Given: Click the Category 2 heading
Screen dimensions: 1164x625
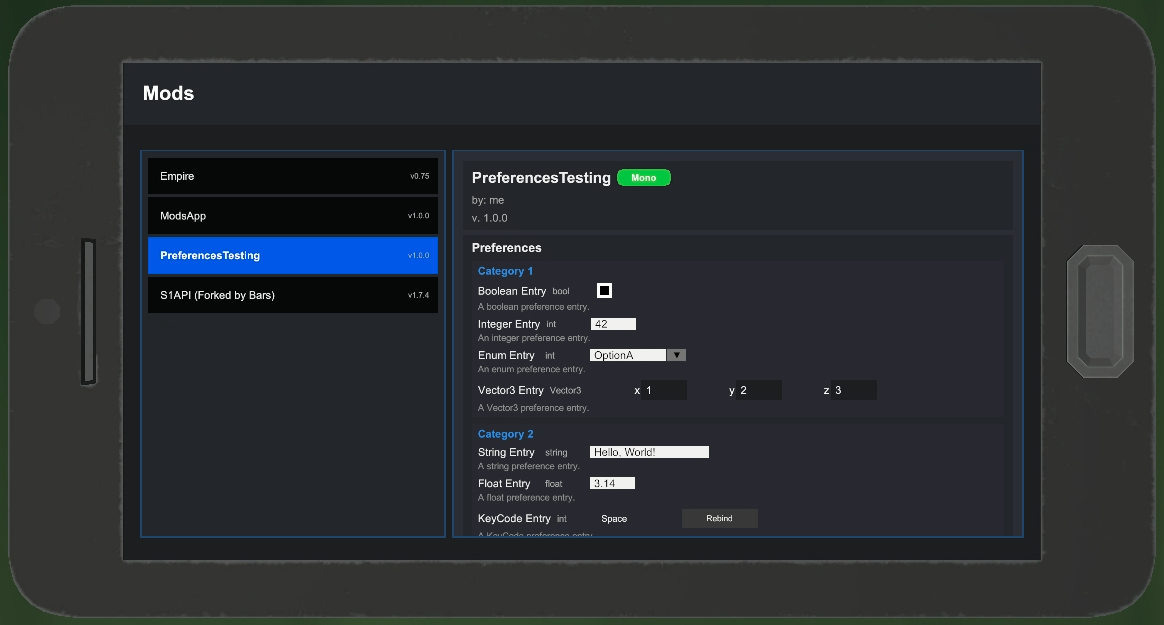Looking at the screenshot, I should click(x=505, y=433).
